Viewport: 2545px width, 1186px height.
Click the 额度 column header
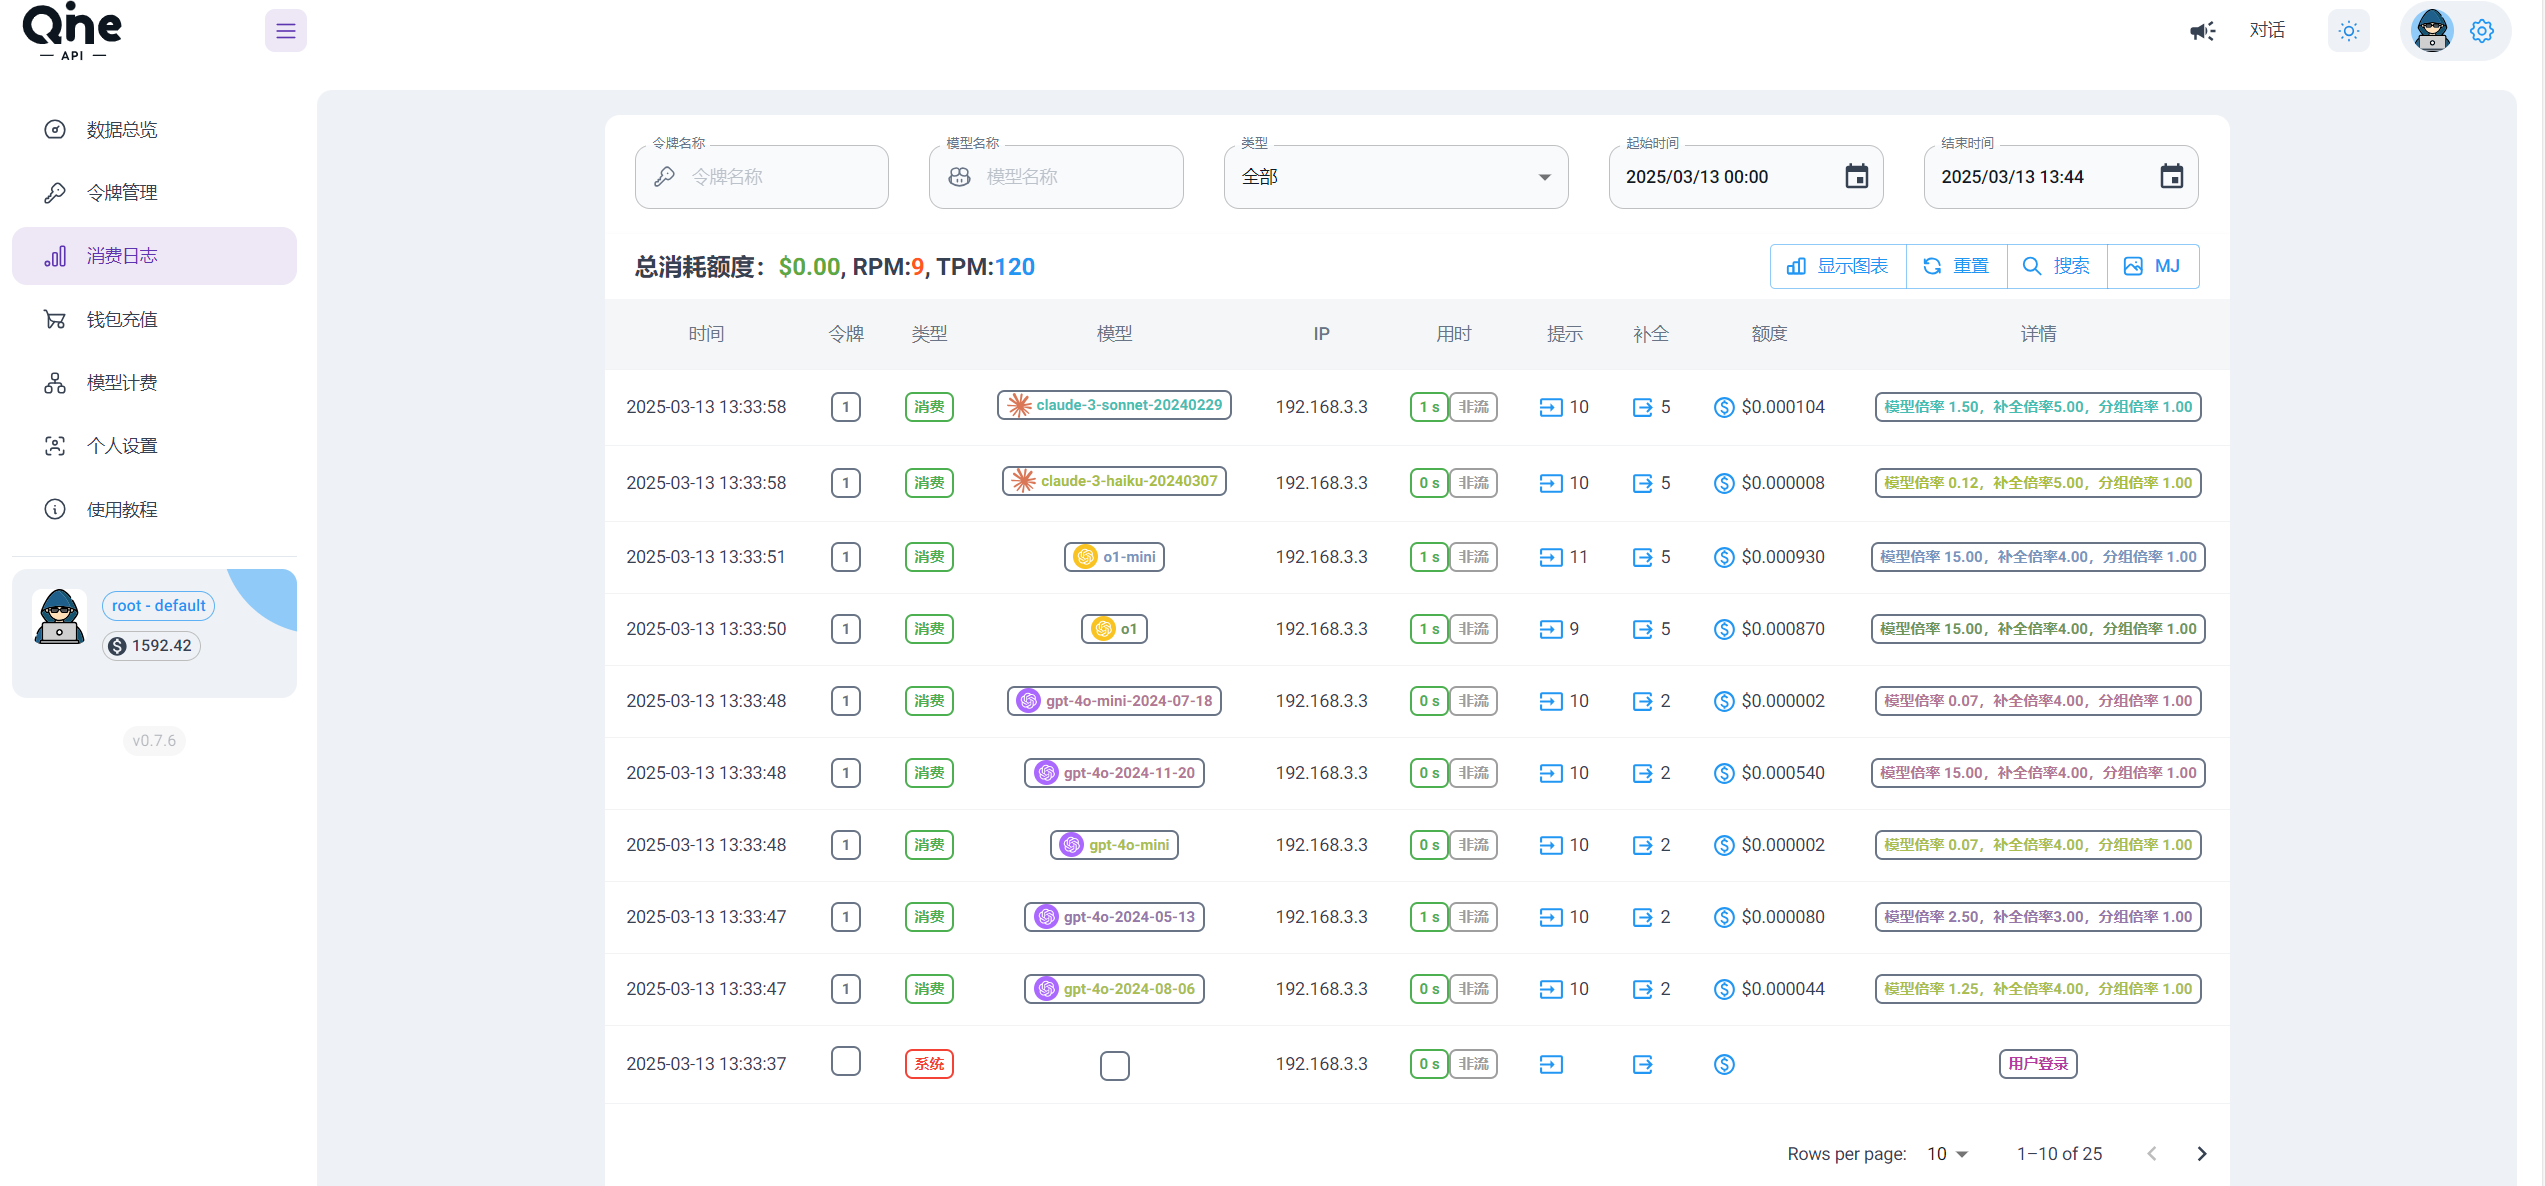[1769, 334]
